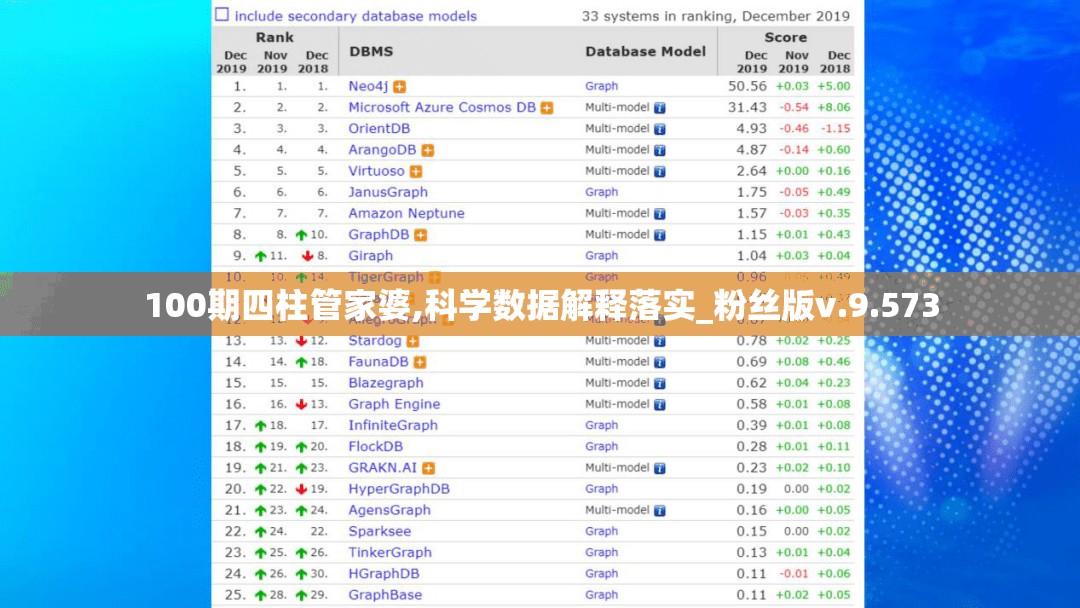The height and width of the screenshot is (608, 1080).
Task: Click Multi-model info icon in Graph Engine row
Action: tap(660, 405)
